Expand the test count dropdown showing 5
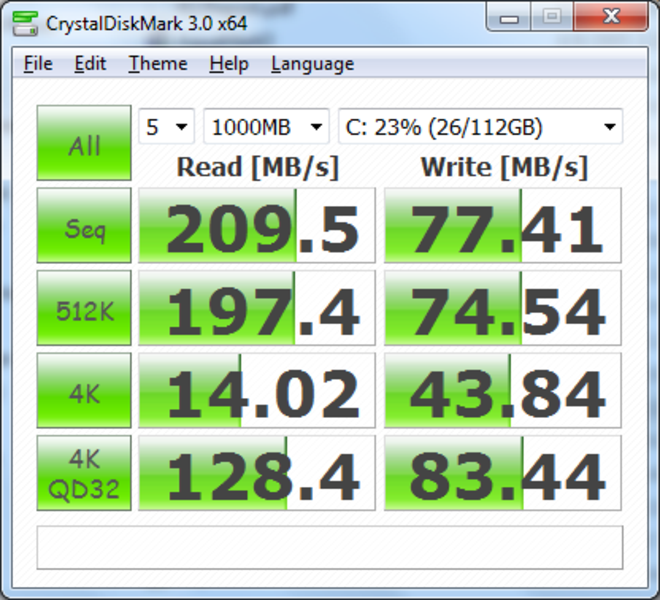 (x=166, y=126)
